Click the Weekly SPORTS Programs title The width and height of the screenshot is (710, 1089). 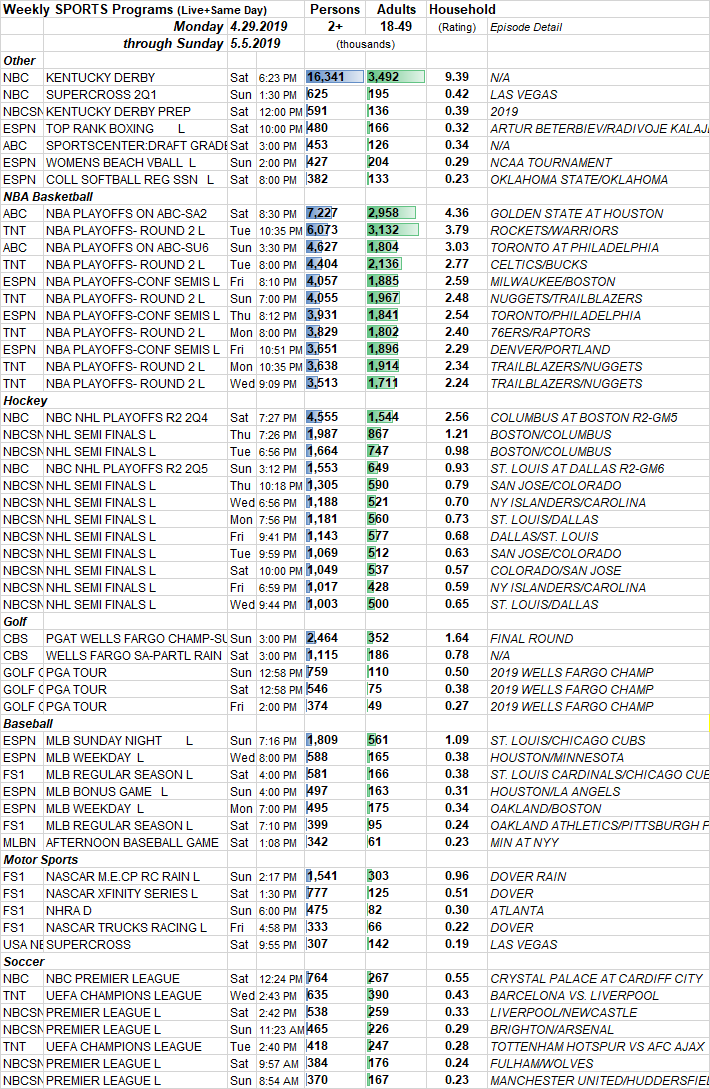click(135, 10)
